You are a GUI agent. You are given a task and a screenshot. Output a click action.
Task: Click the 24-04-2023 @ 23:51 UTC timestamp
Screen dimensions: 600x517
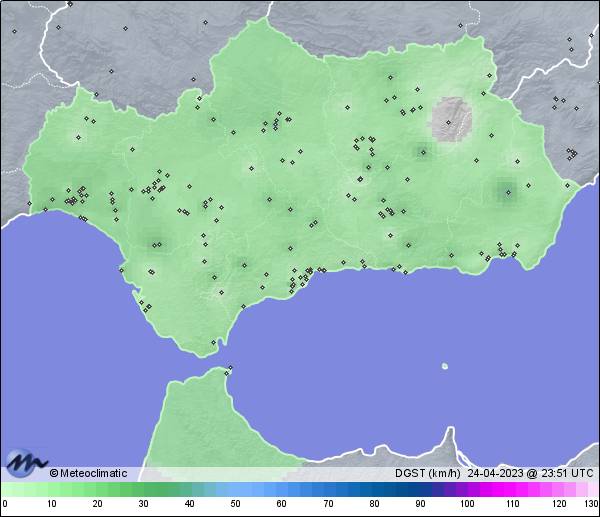[530, 473]
